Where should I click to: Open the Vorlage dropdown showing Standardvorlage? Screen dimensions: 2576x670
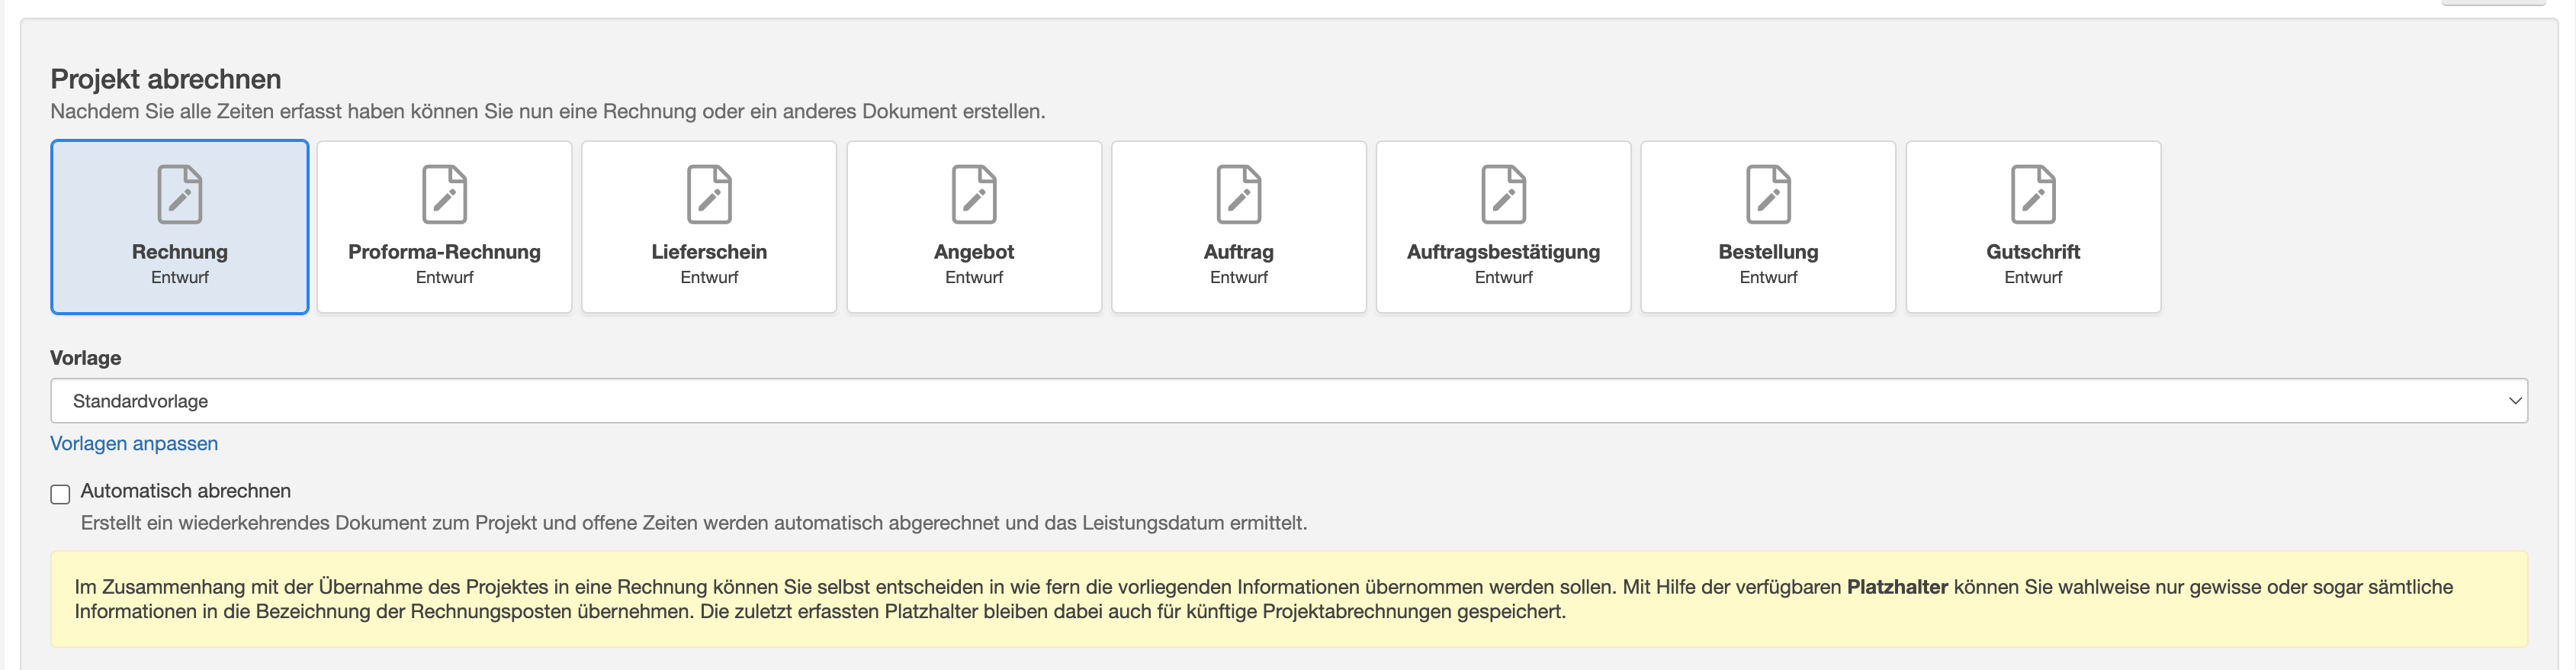pos(1289,401)
